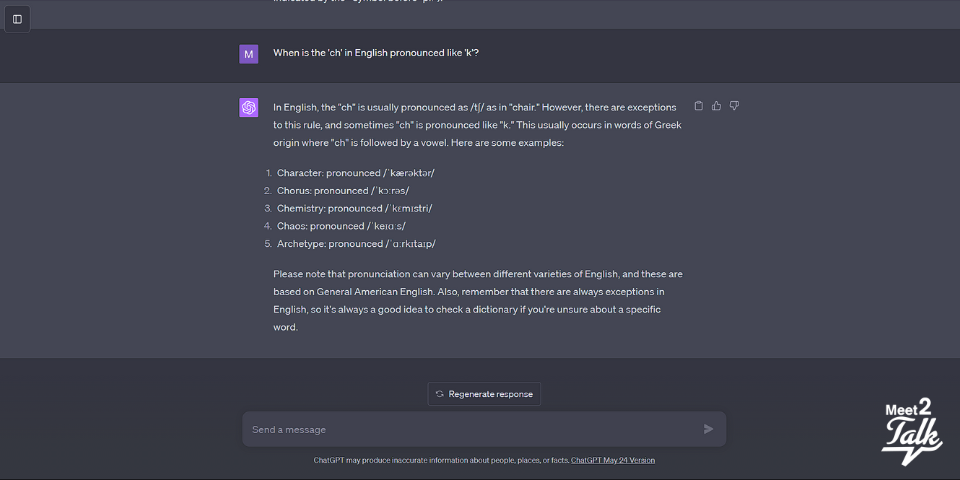Select the "Chorus" example list item
The width and height of the screenshot is (960, 480).
tap(343, 191)
